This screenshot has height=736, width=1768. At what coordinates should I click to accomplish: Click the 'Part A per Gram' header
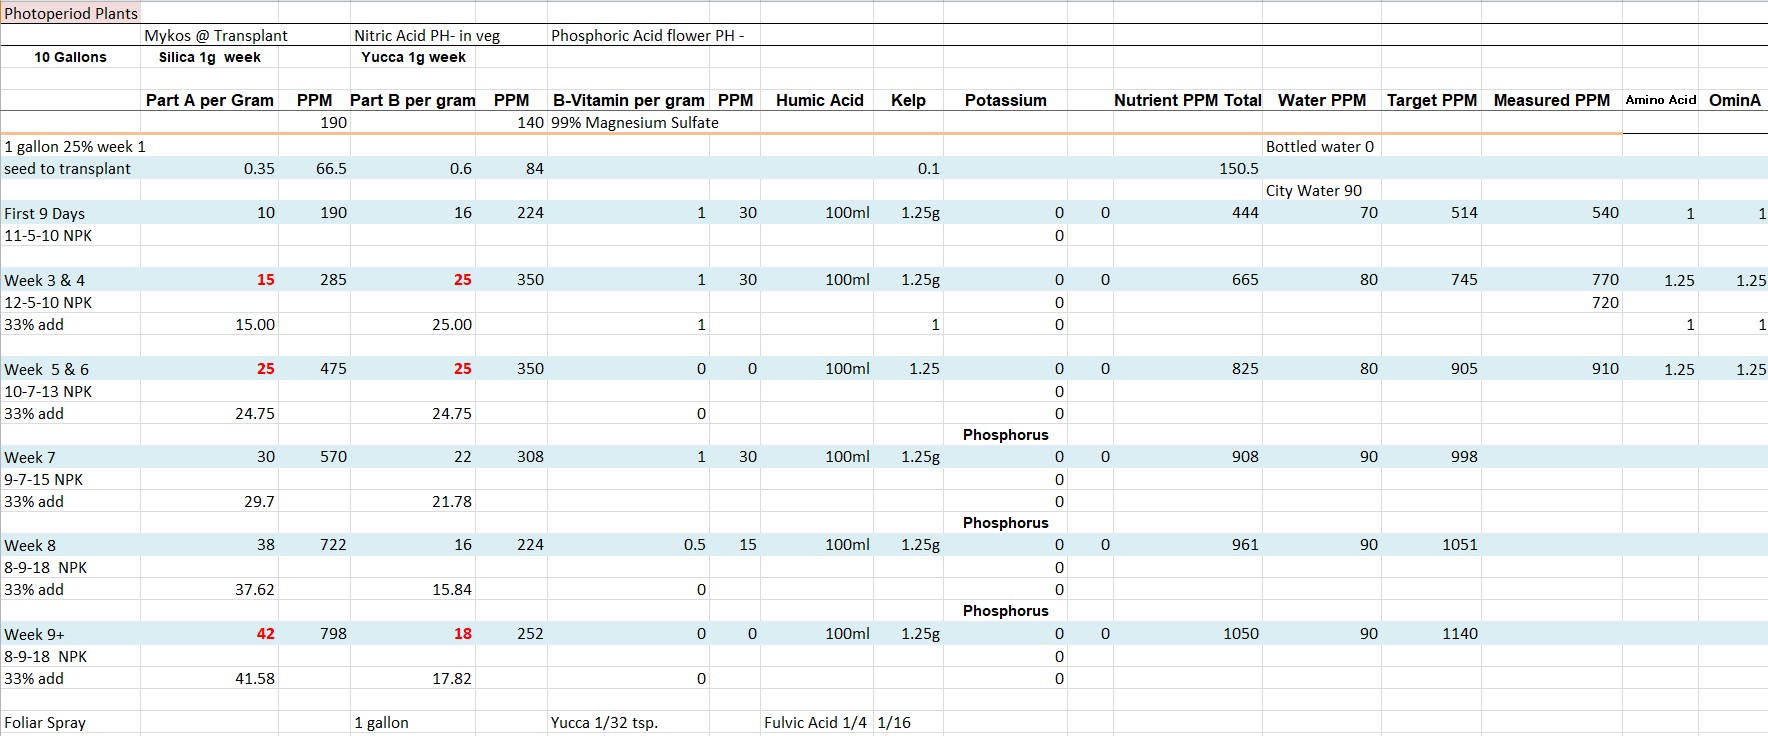[210, 100]
